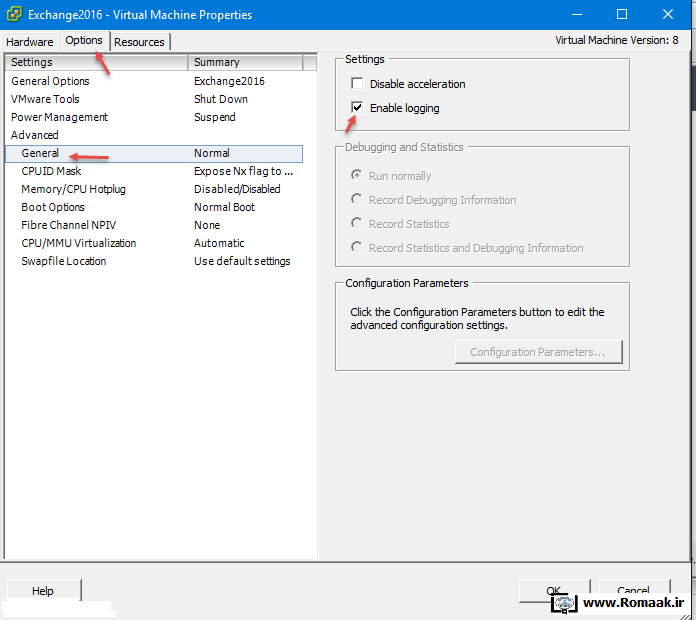Click the Settings column header
Image resolution: width=696 pixels, height=620 pixels.
(97, 62)
